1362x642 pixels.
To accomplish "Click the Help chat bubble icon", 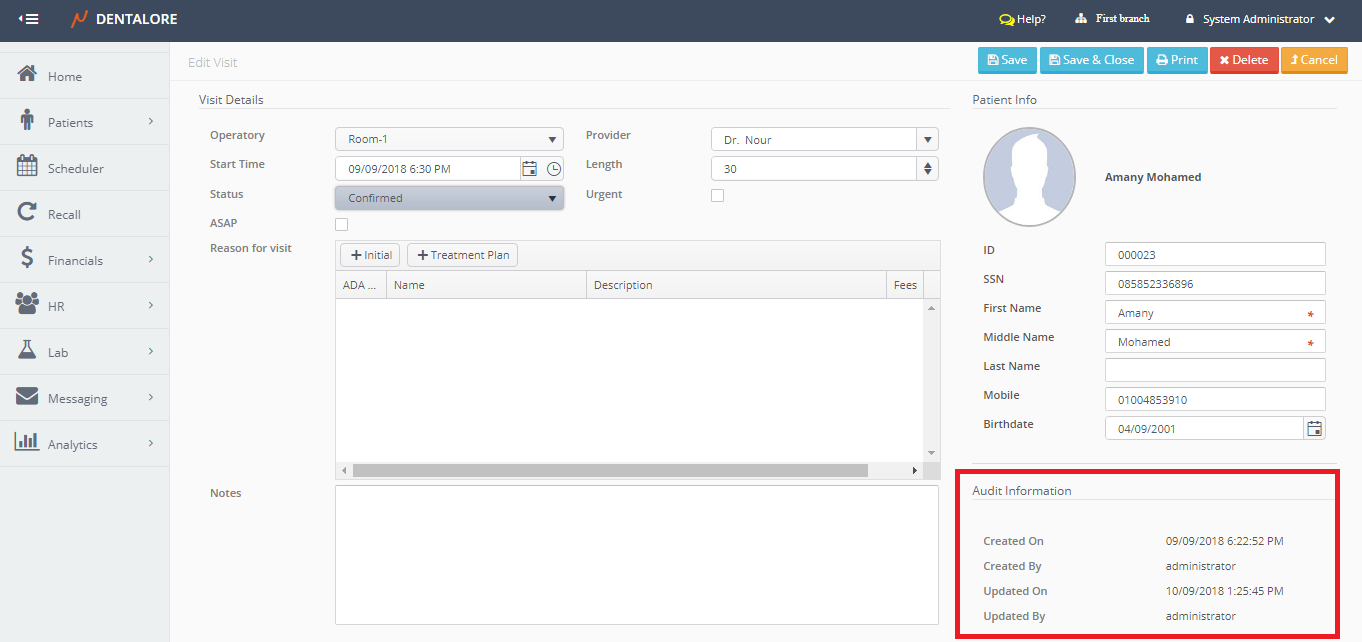I will click(1006, 19).
